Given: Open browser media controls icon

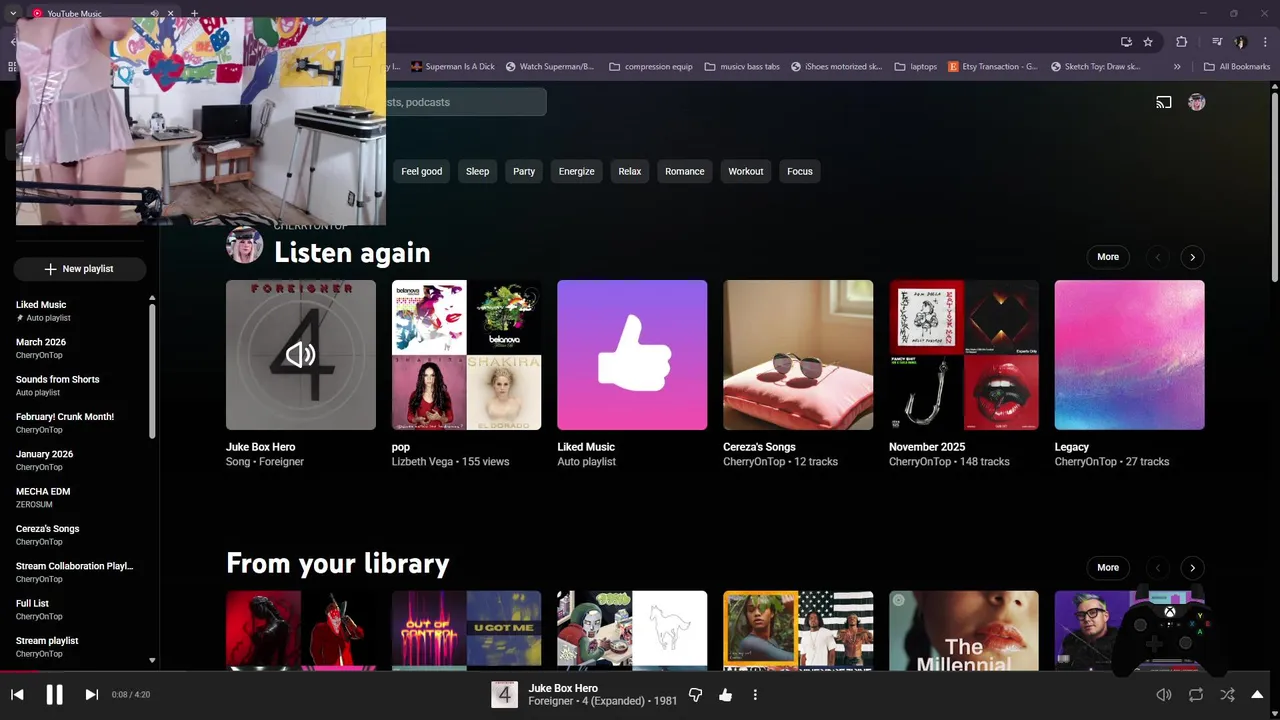Looking at the screenshot, I should click(x=1216, y=42).
